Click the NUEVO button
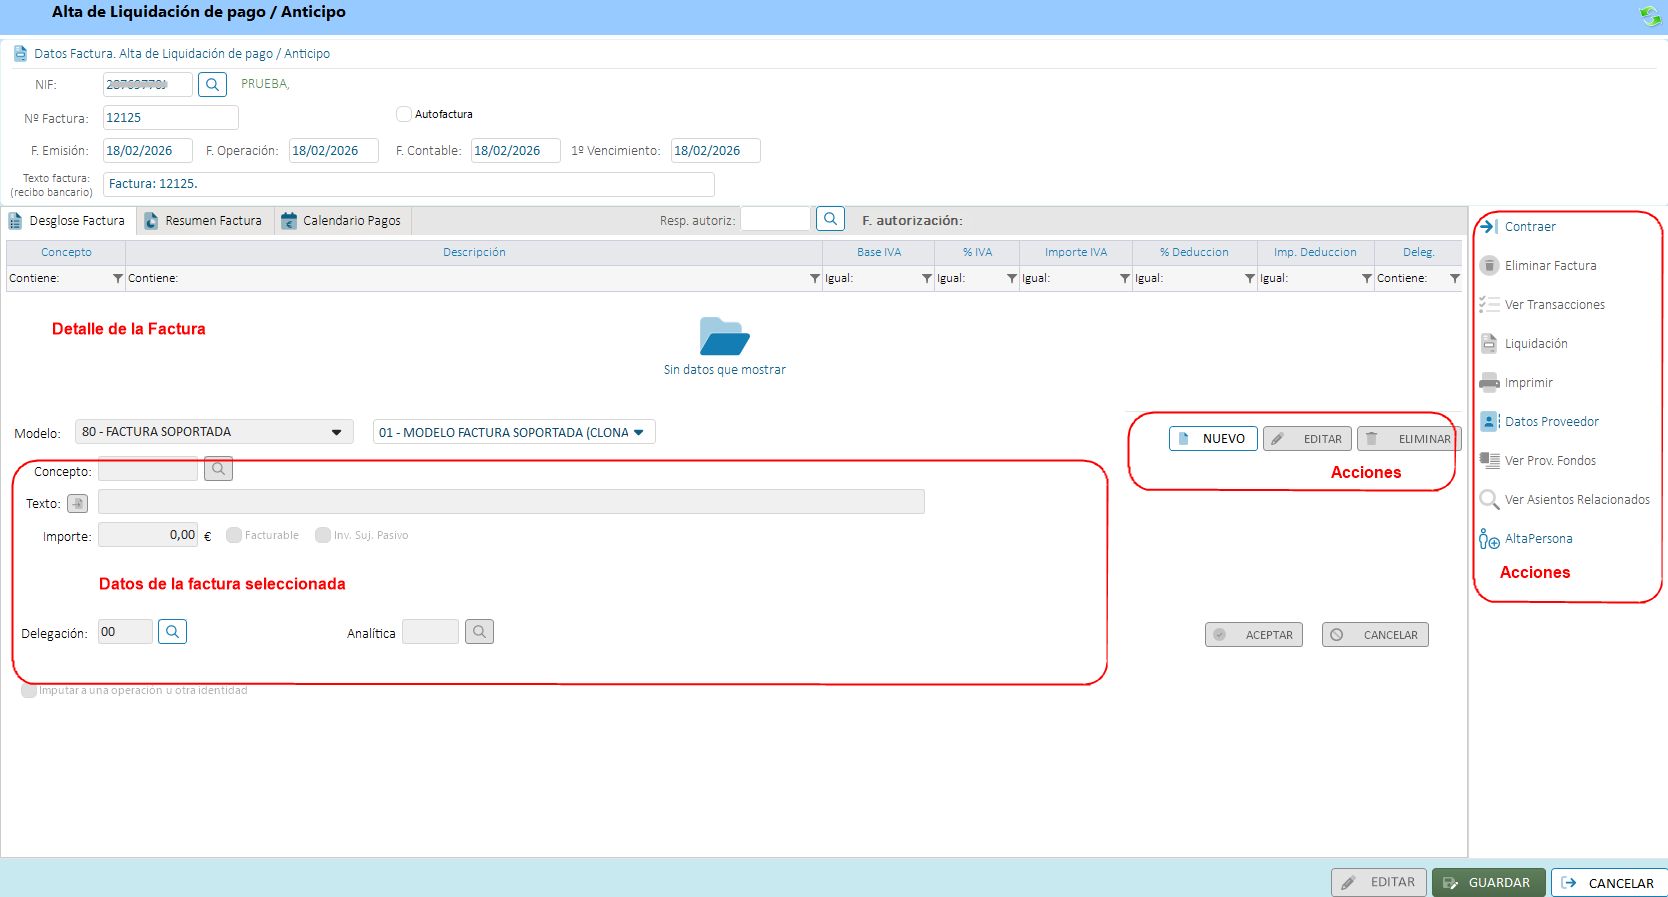 1212,439
